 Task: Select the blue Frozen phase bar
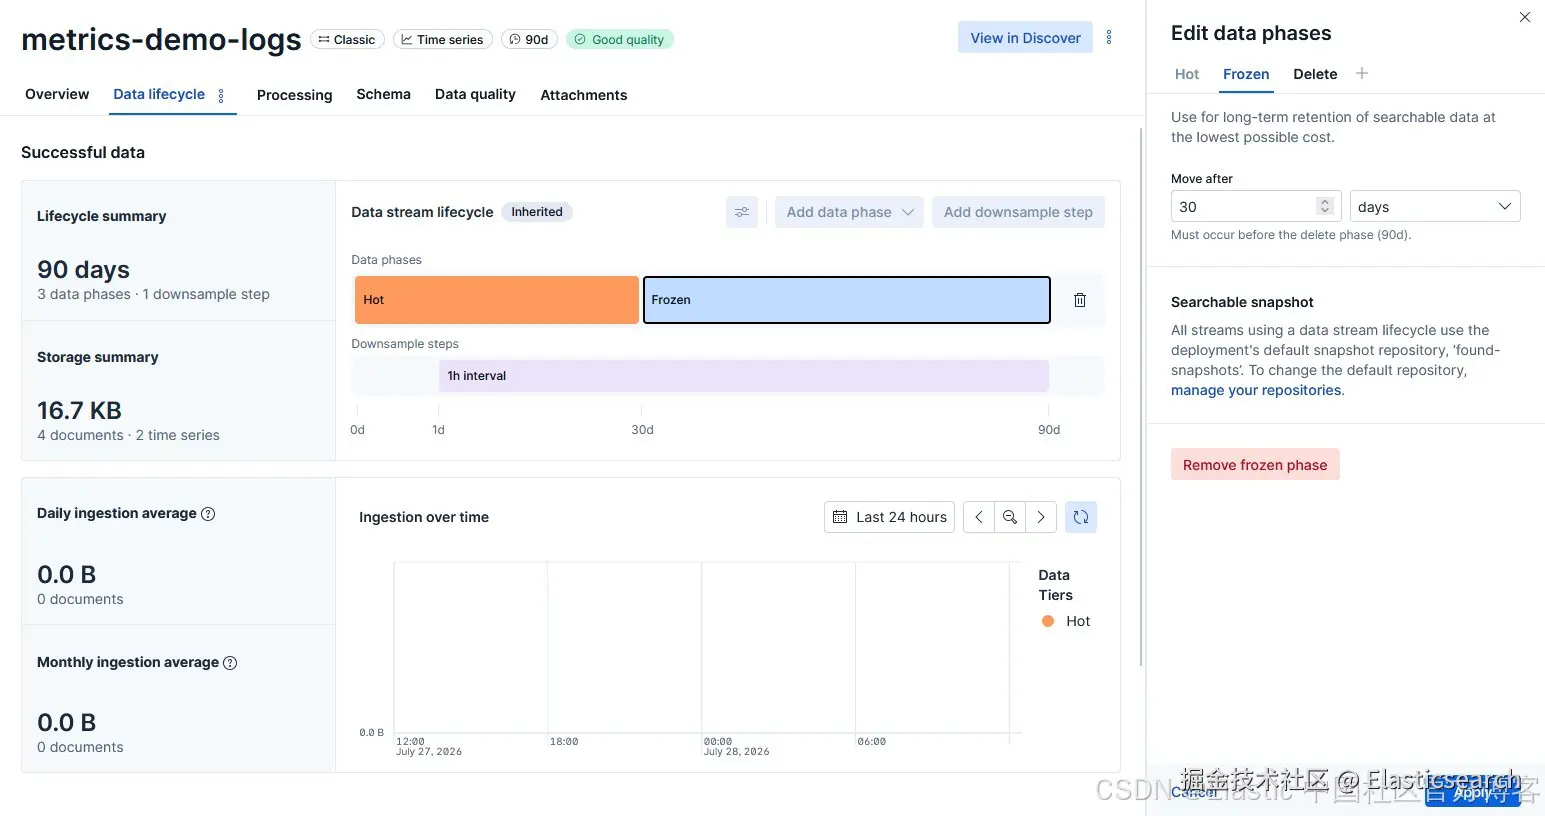(846, 300)
